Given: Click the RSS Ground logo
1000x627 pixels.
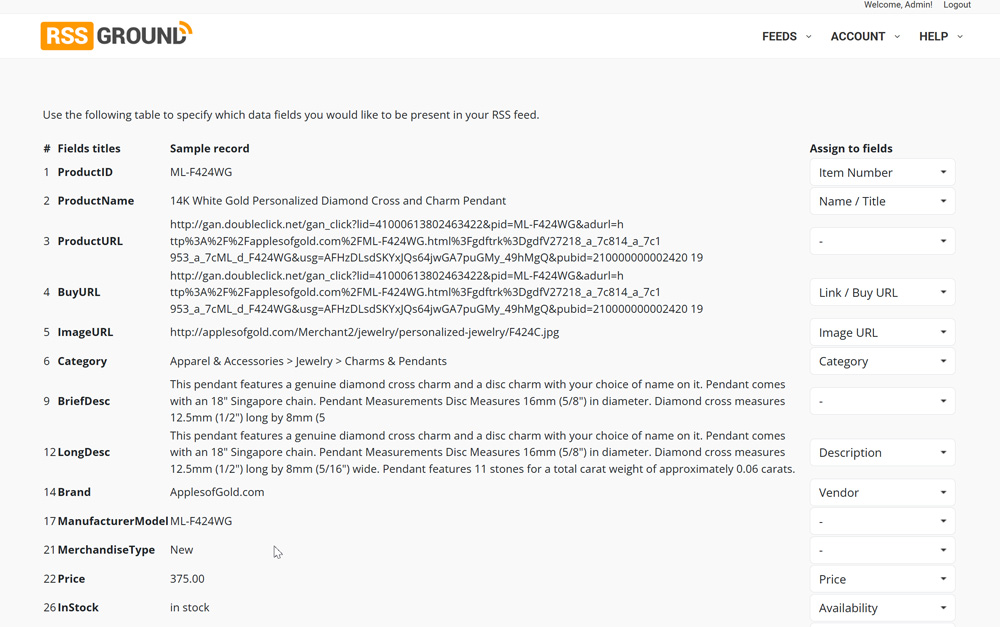Looking at the screenshot, I should [x=116, y=35].
